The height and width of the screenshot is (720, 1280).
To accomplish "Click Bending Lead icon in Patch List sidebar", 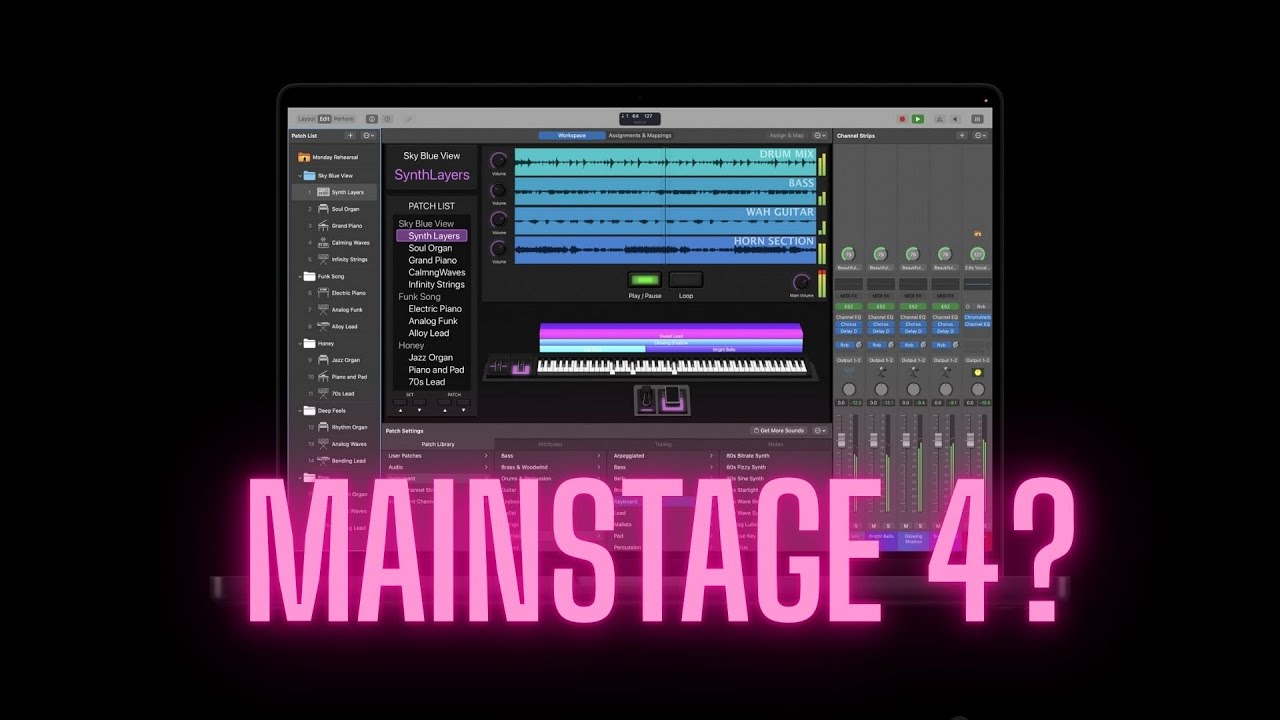I will 323,461.
